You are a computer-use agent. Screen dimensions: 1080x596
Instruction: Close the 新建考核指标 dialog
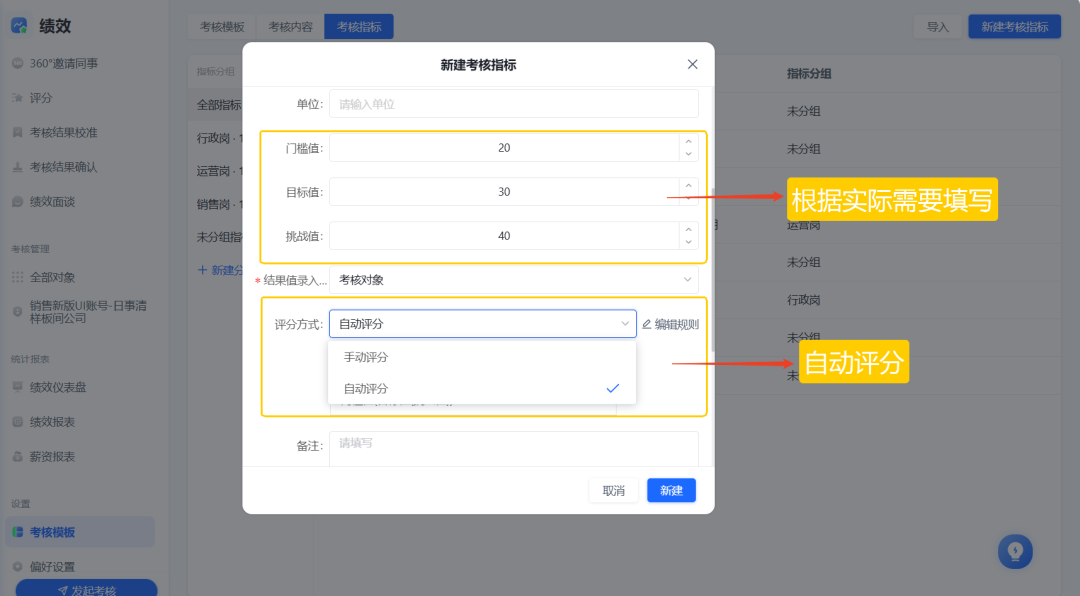pos(692,64)
